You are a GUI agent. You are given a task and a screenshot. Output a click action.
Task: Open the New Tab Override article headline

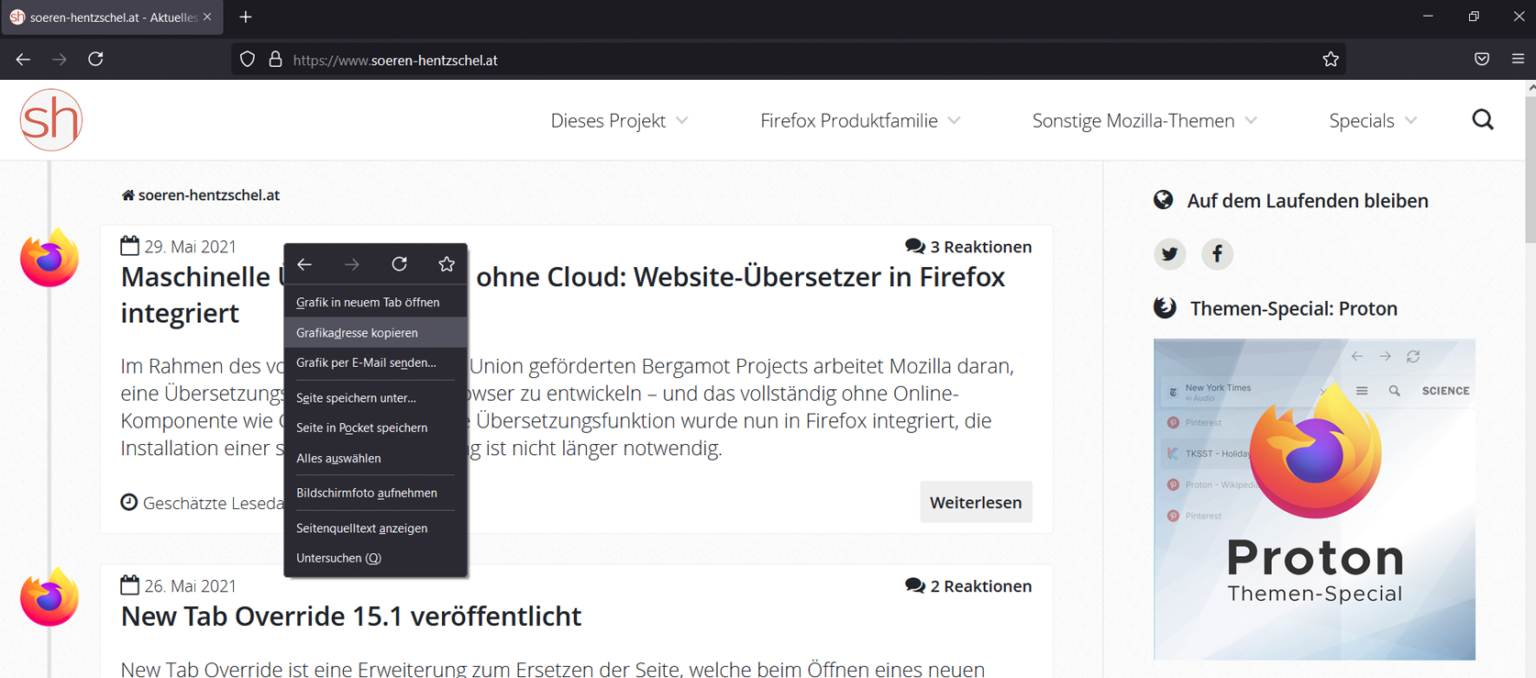350,616
